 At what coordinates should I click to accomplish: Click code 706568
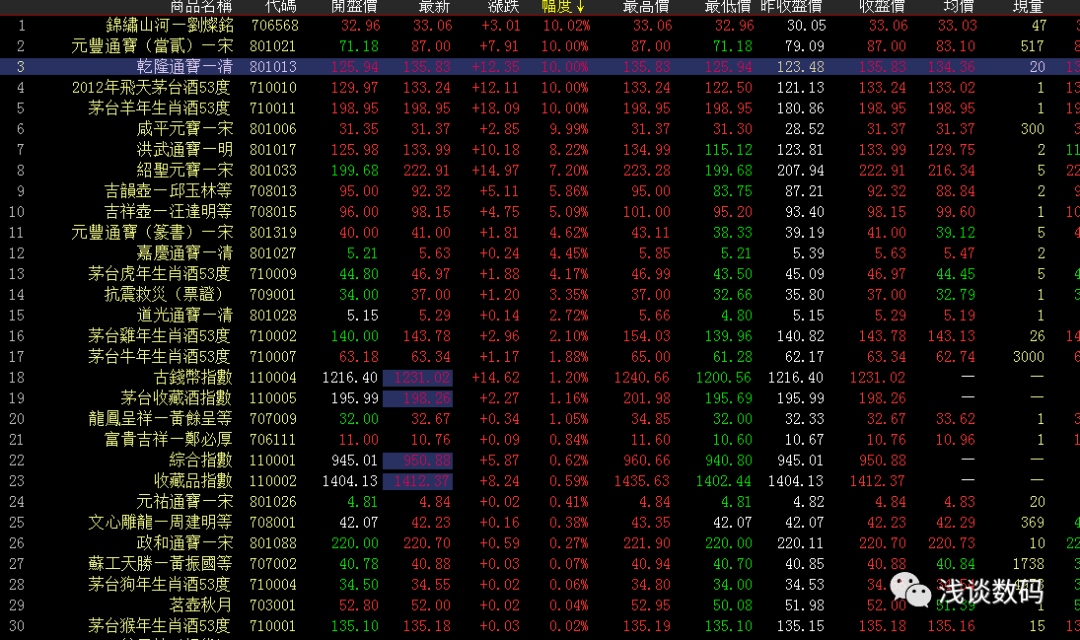274,25
